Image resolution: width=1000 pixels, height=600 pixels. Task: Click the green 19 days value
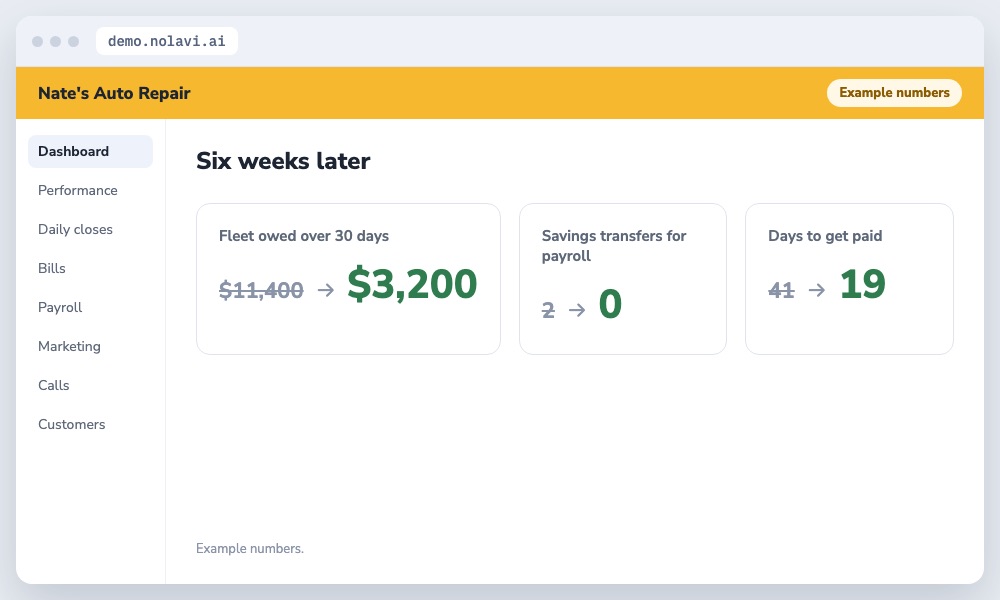point(863,284)
